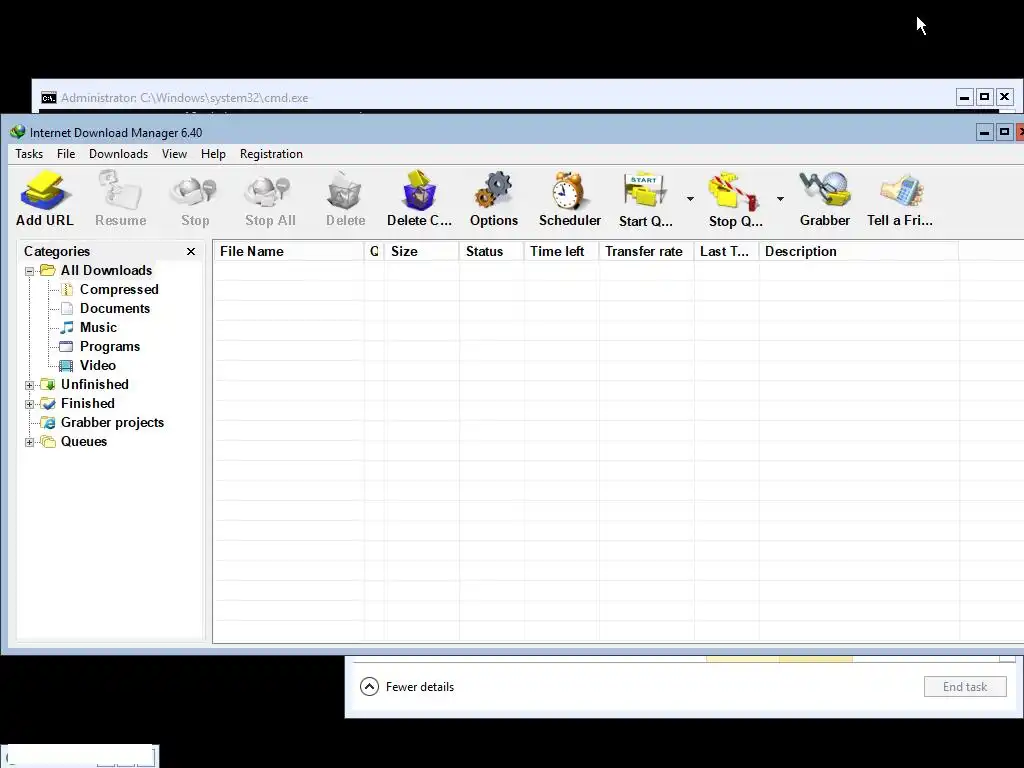Click the Q column header
Screen dimensions: 1024x768
(x=374, y=251)
